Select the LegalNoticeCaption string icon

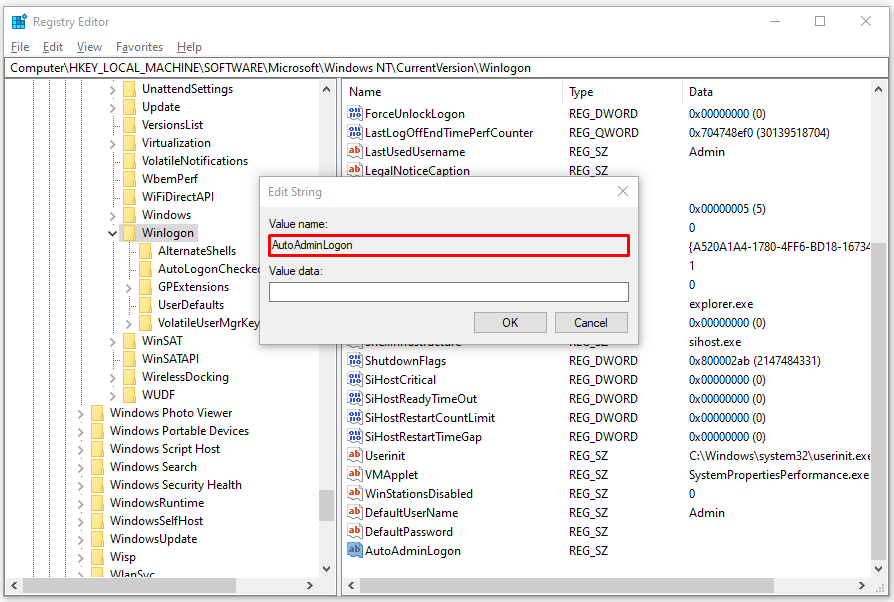click(x=355, y=170)
